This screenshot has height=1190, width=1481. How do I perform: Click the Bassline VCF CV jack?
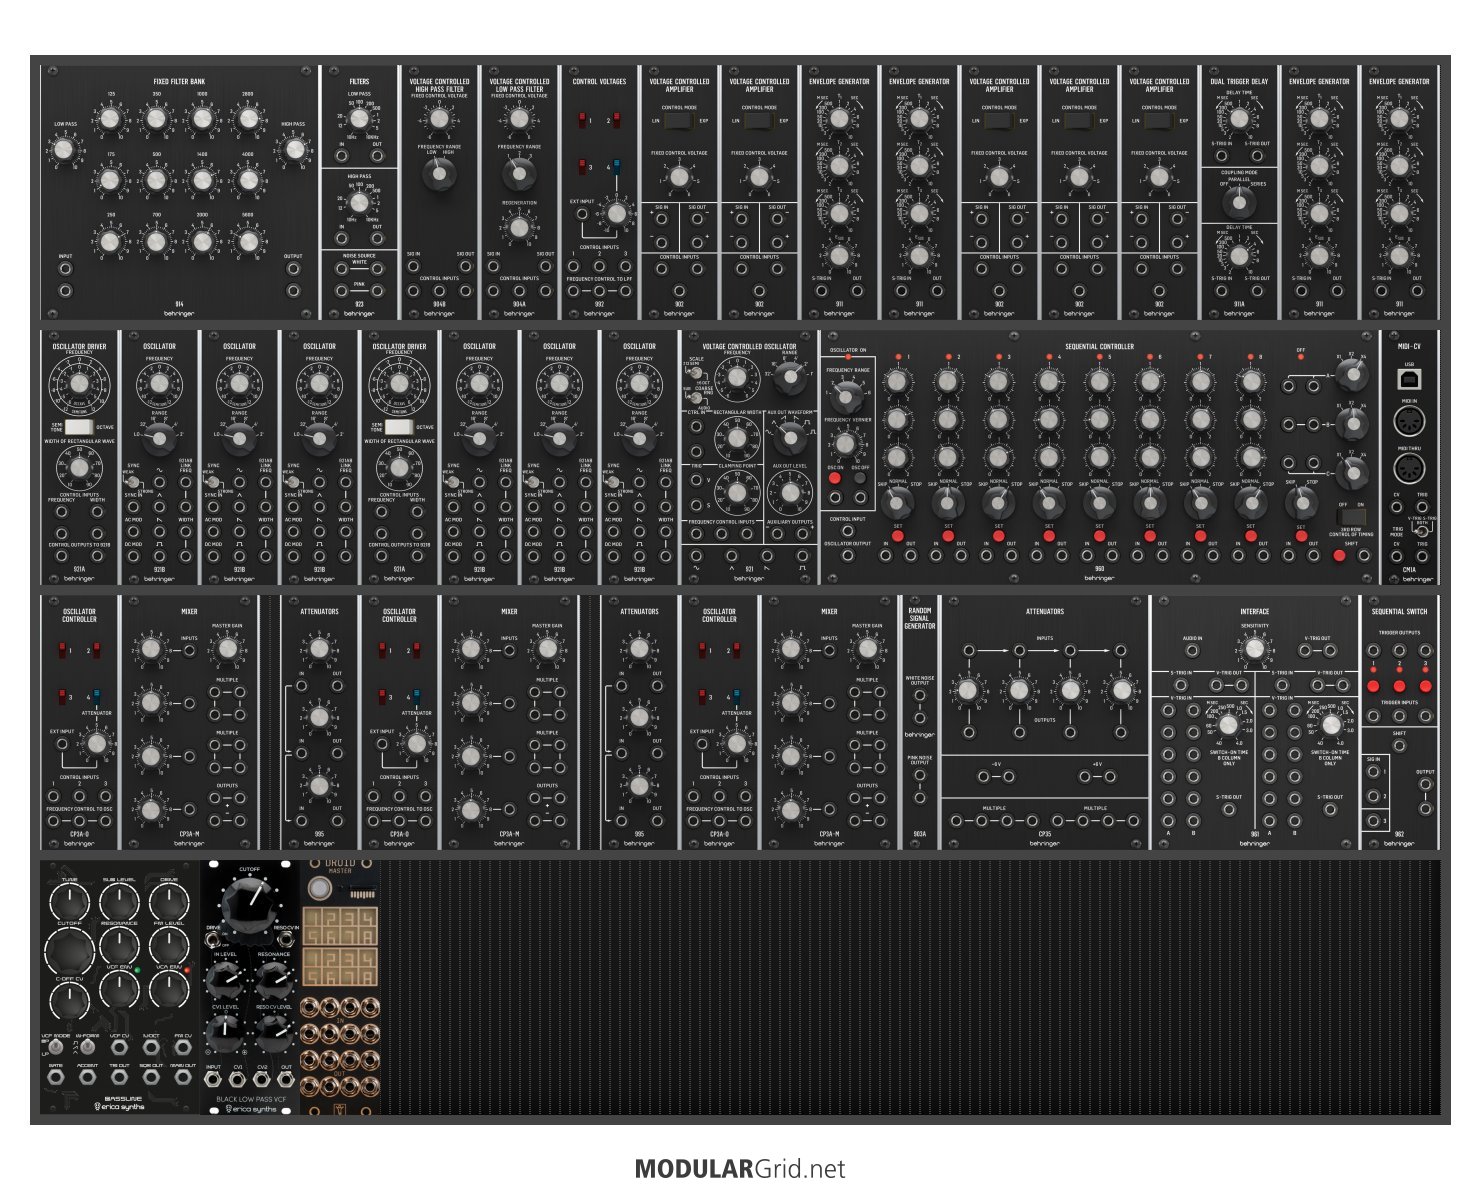119,1047
